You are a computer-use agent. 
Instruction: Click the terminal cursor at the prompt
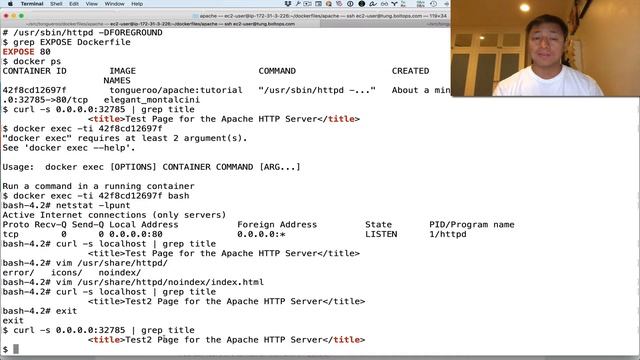(16, 349)
